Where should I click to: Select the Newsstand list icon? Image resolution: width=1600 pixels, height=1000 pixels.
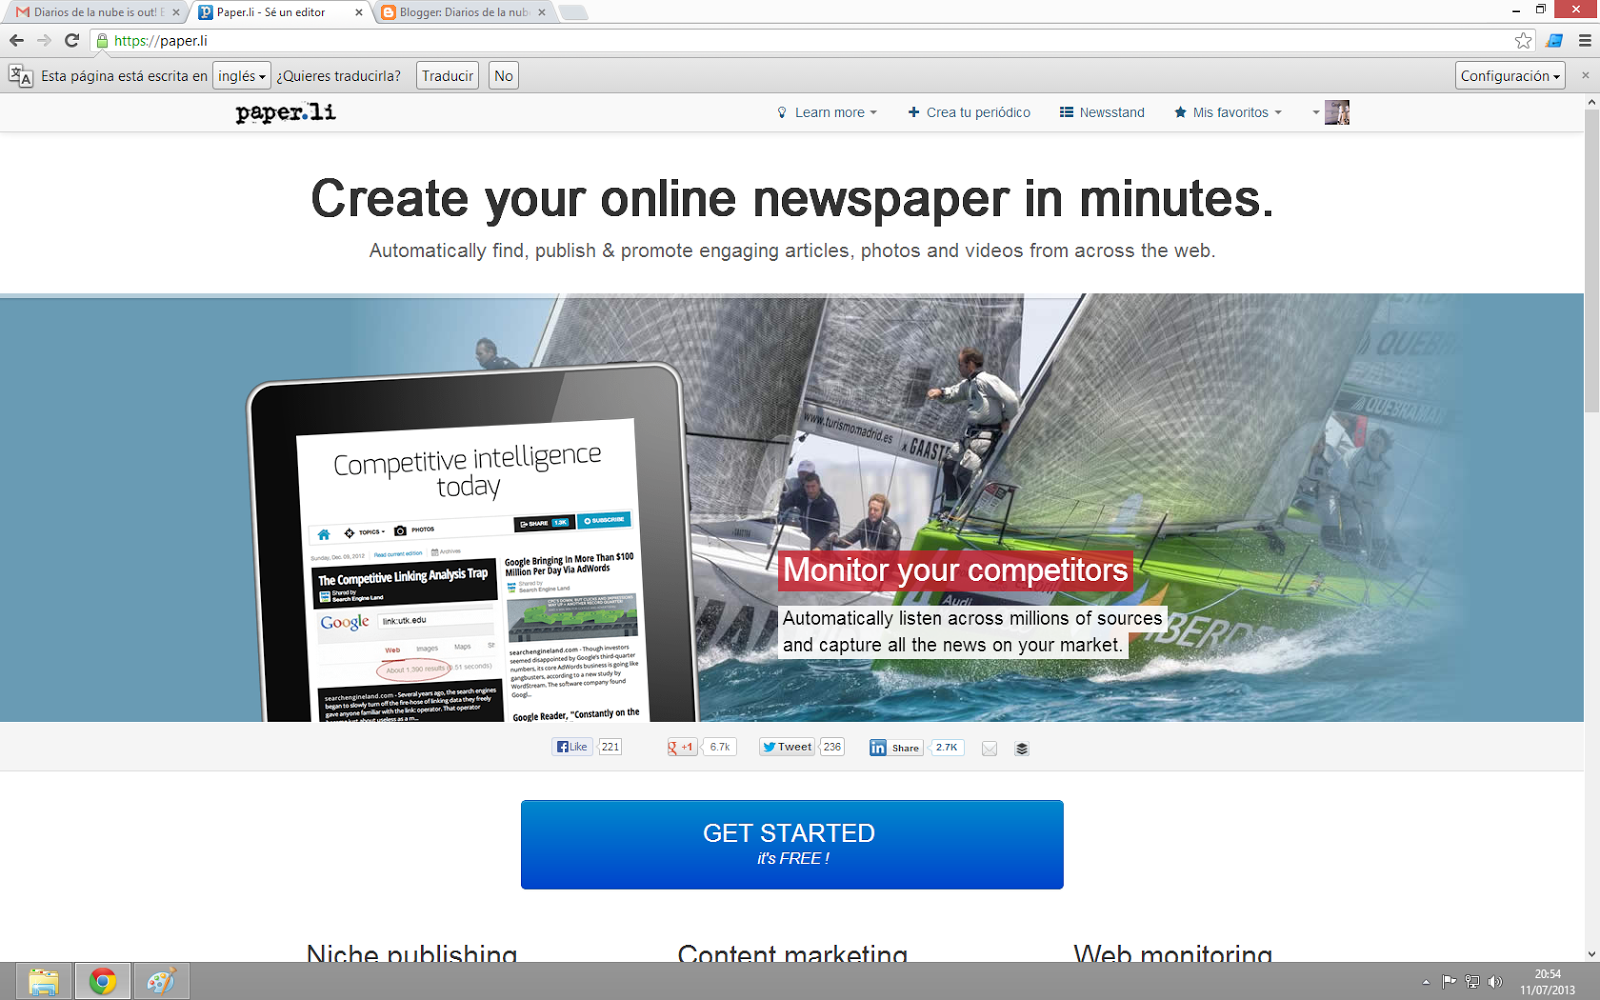pos(1065,112)
